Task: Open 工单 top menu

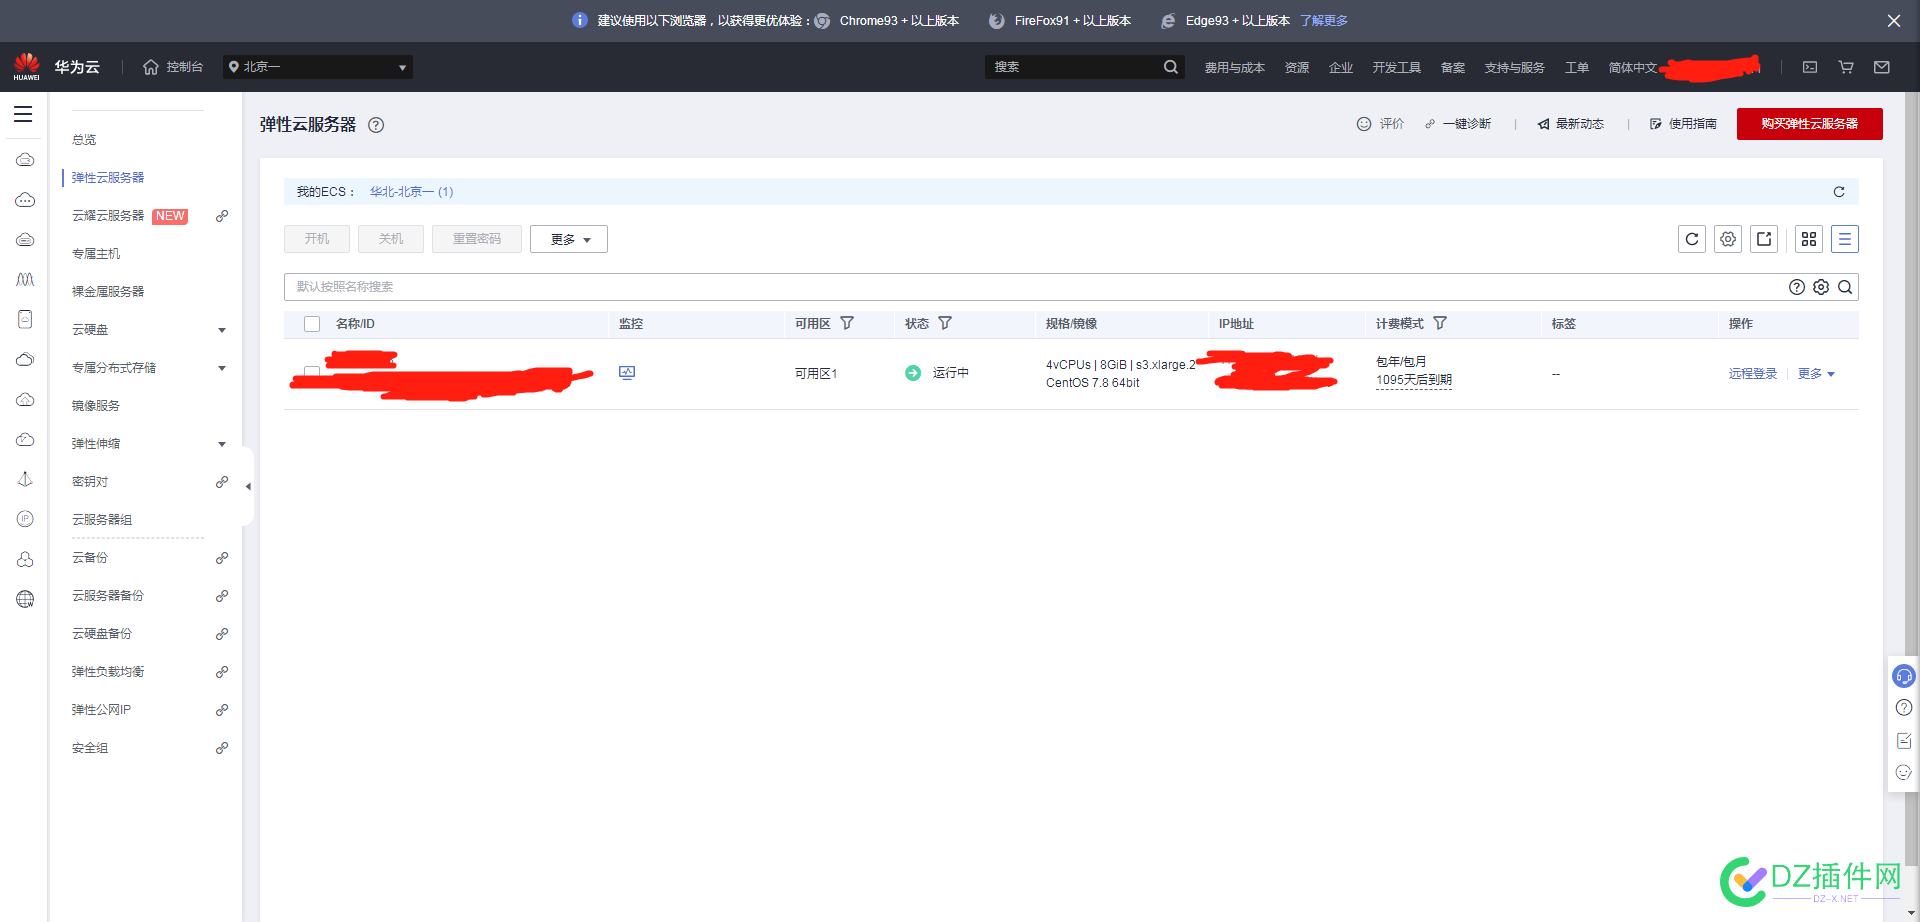Action: tap(1577, 68)
